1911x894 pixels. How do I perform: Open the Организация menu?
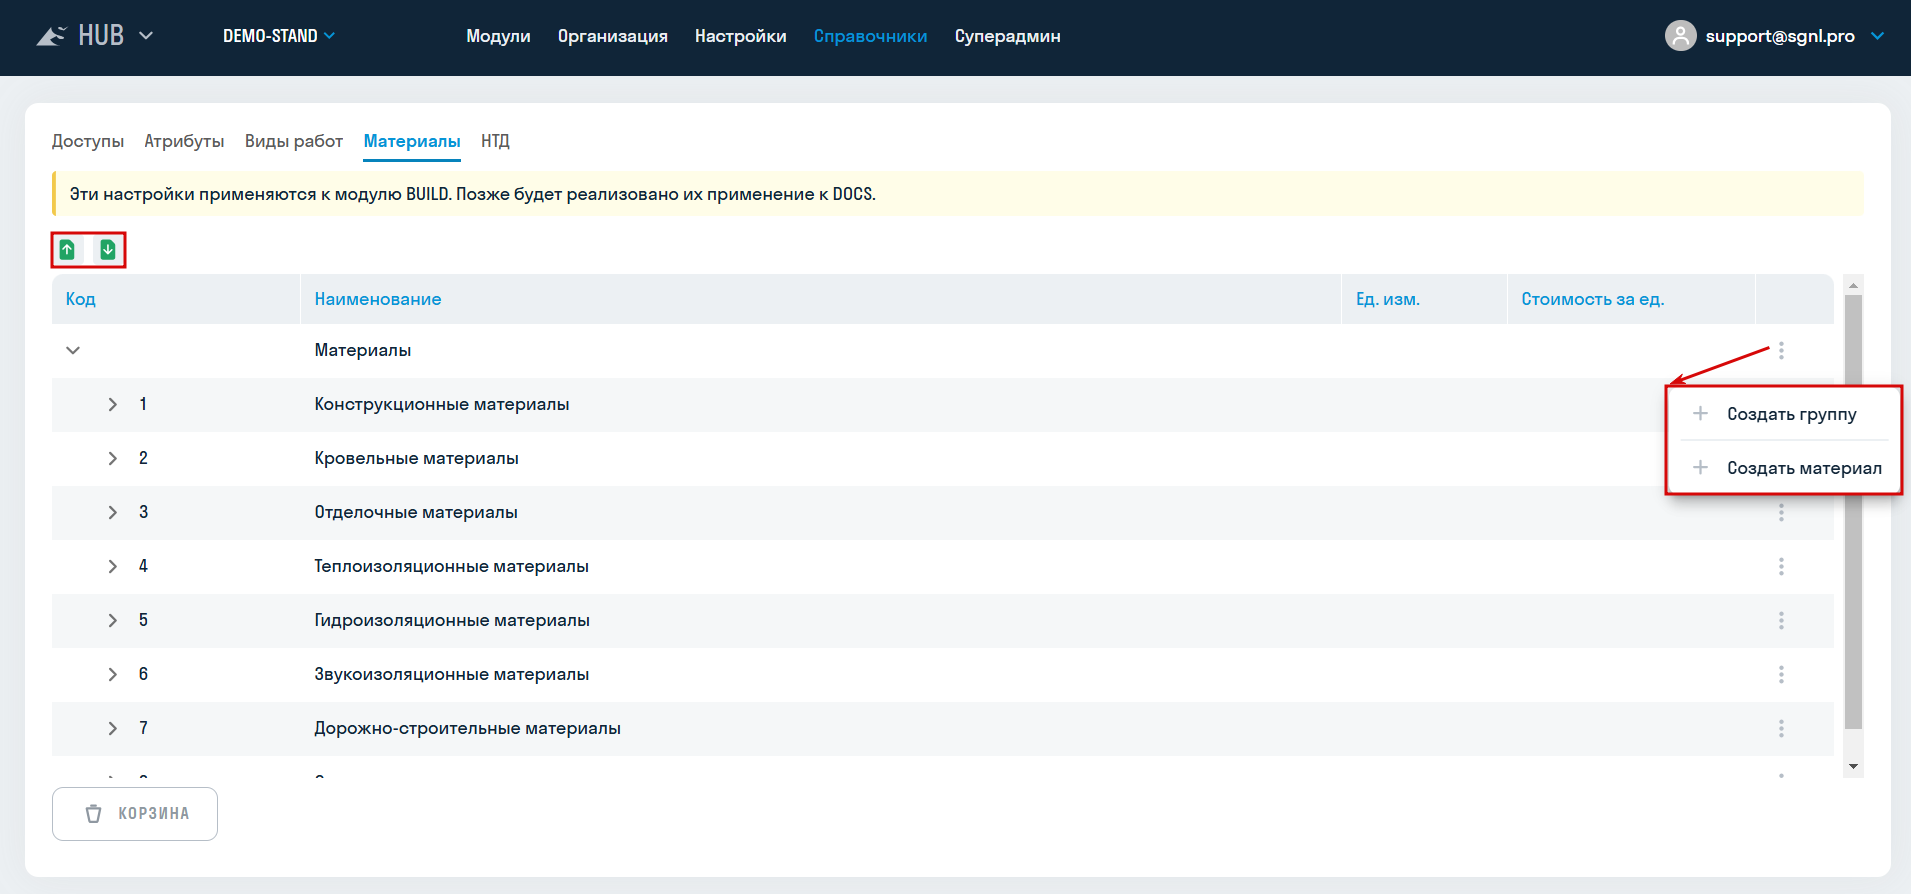[613, 36]
